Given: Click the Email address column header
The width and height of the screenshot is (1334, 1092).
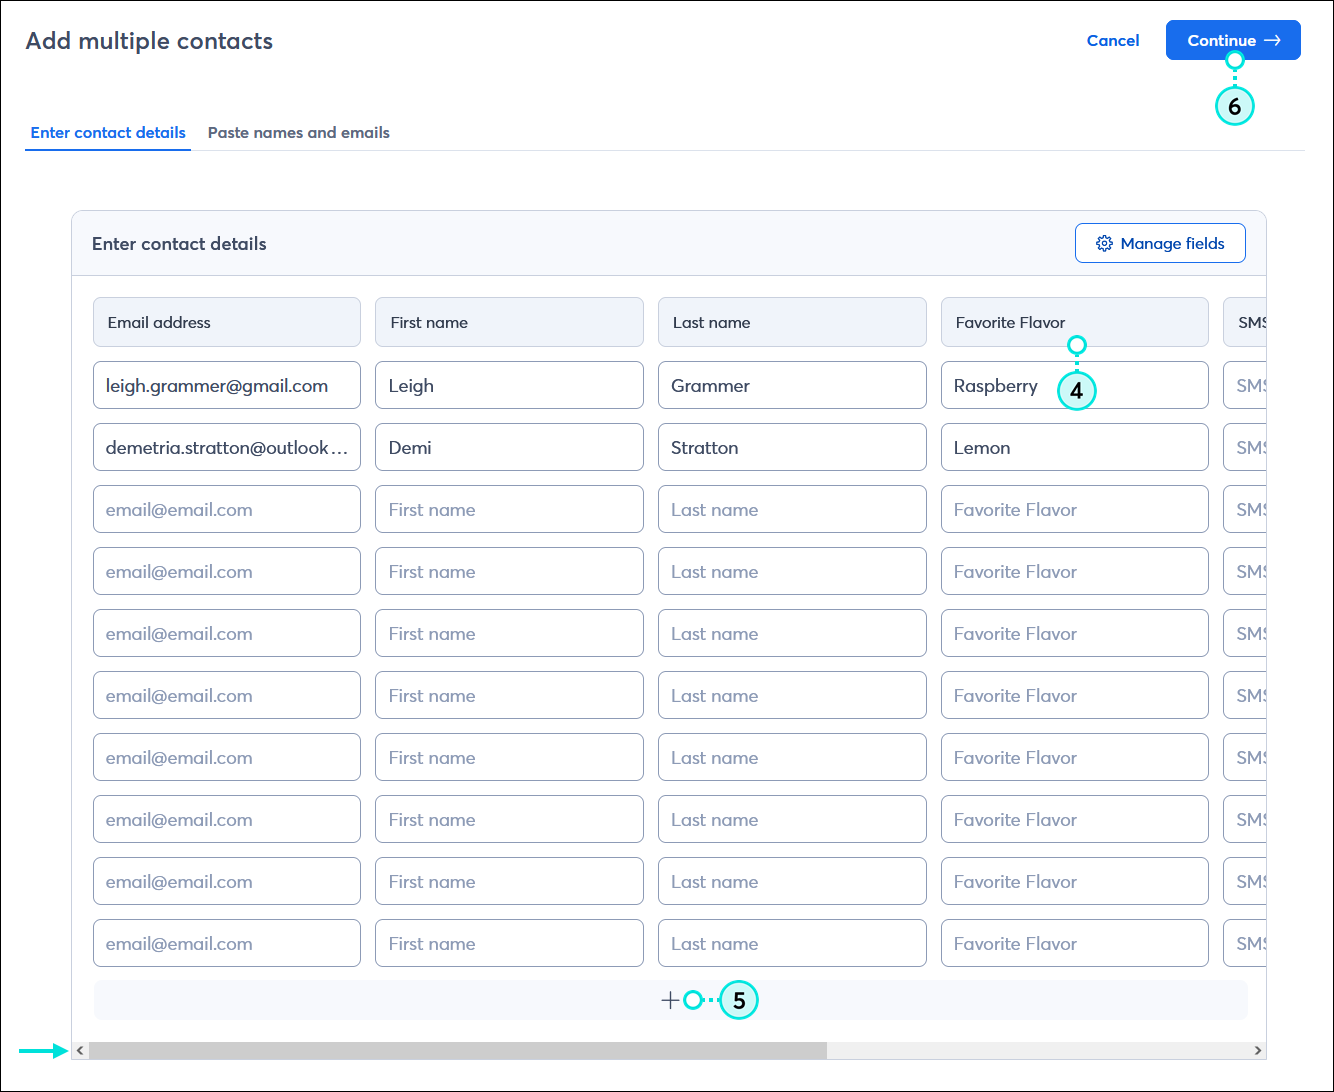Looking at the screenshot, I should coord(227,322).
